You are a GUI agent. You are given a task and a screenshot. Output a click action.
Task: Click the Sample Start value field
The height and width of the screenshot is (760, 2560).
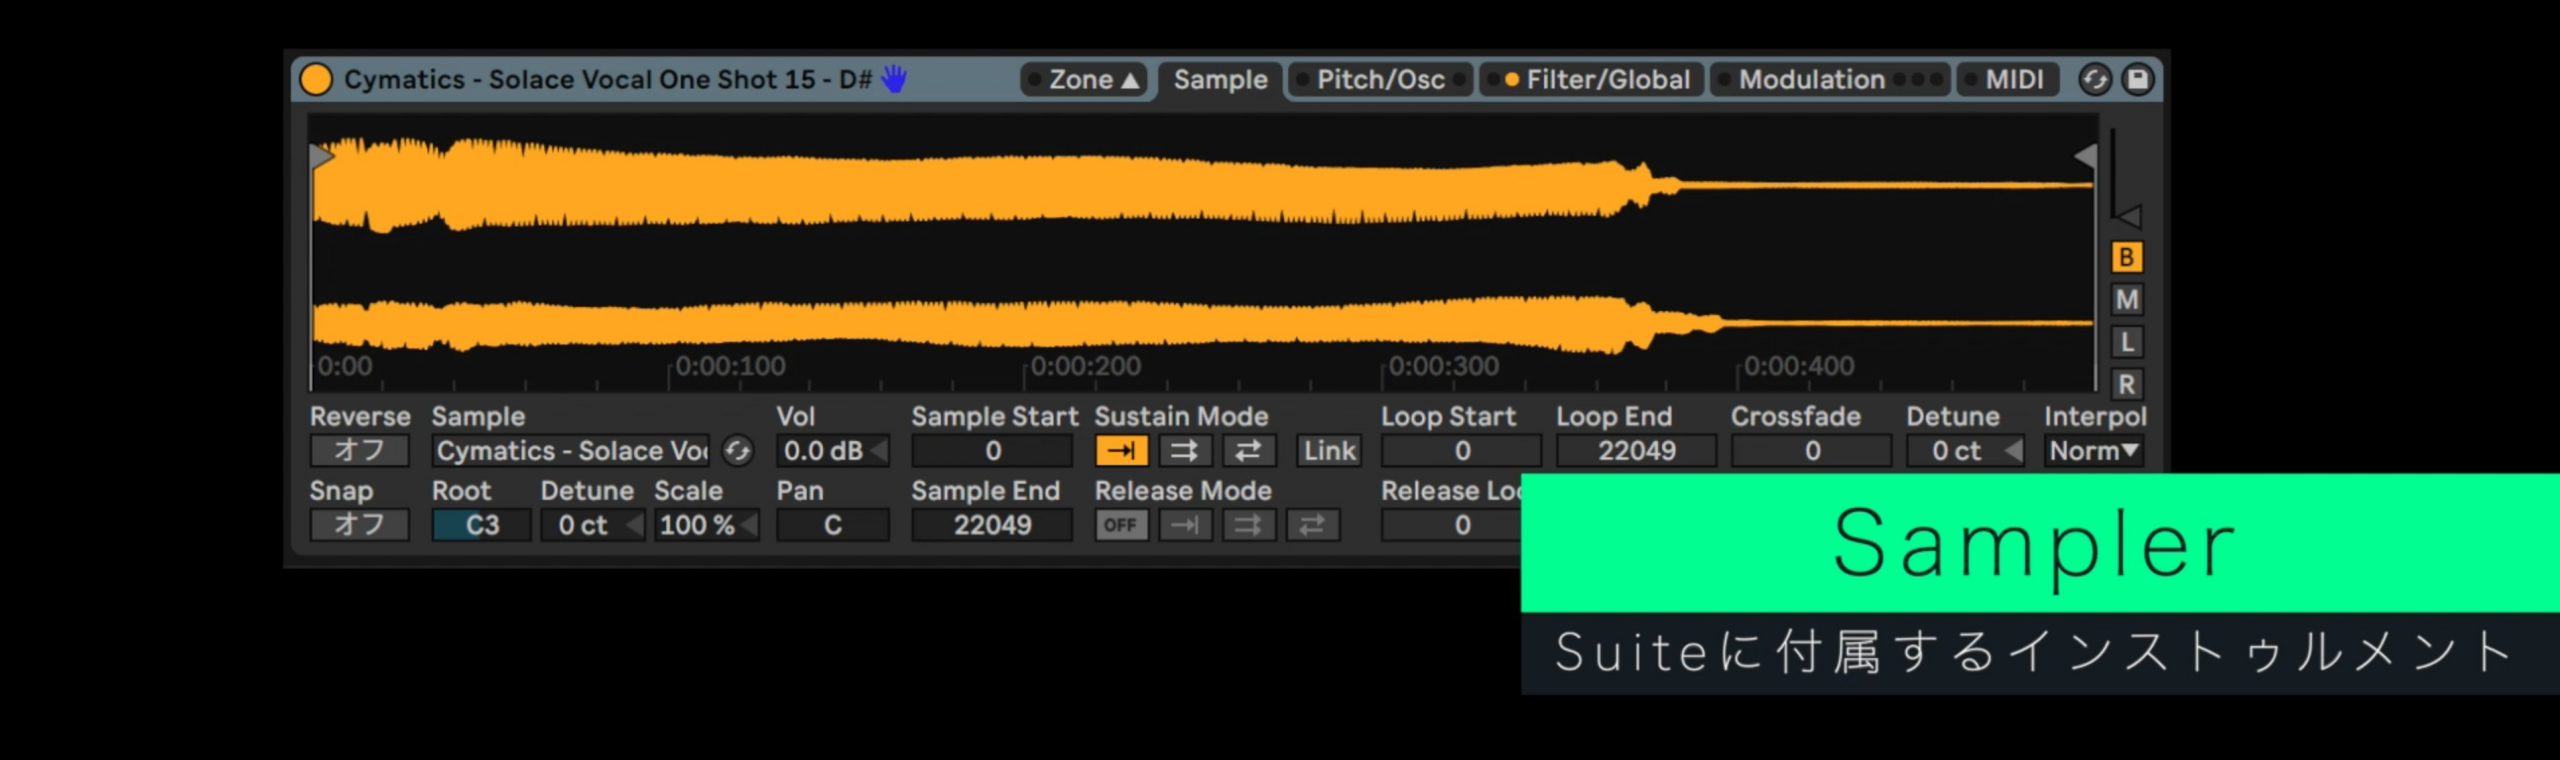click(992, 451)
